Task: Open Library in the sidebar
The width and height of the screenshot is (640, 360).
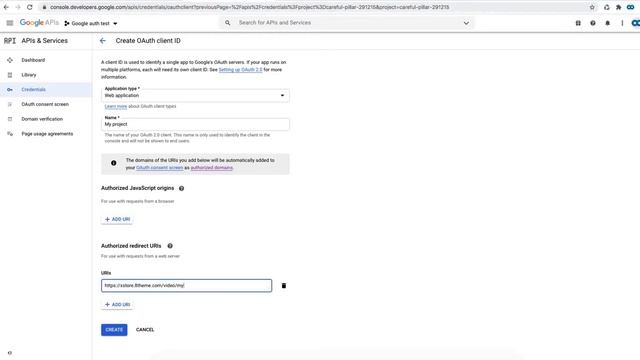Action: tap(29, 75)
